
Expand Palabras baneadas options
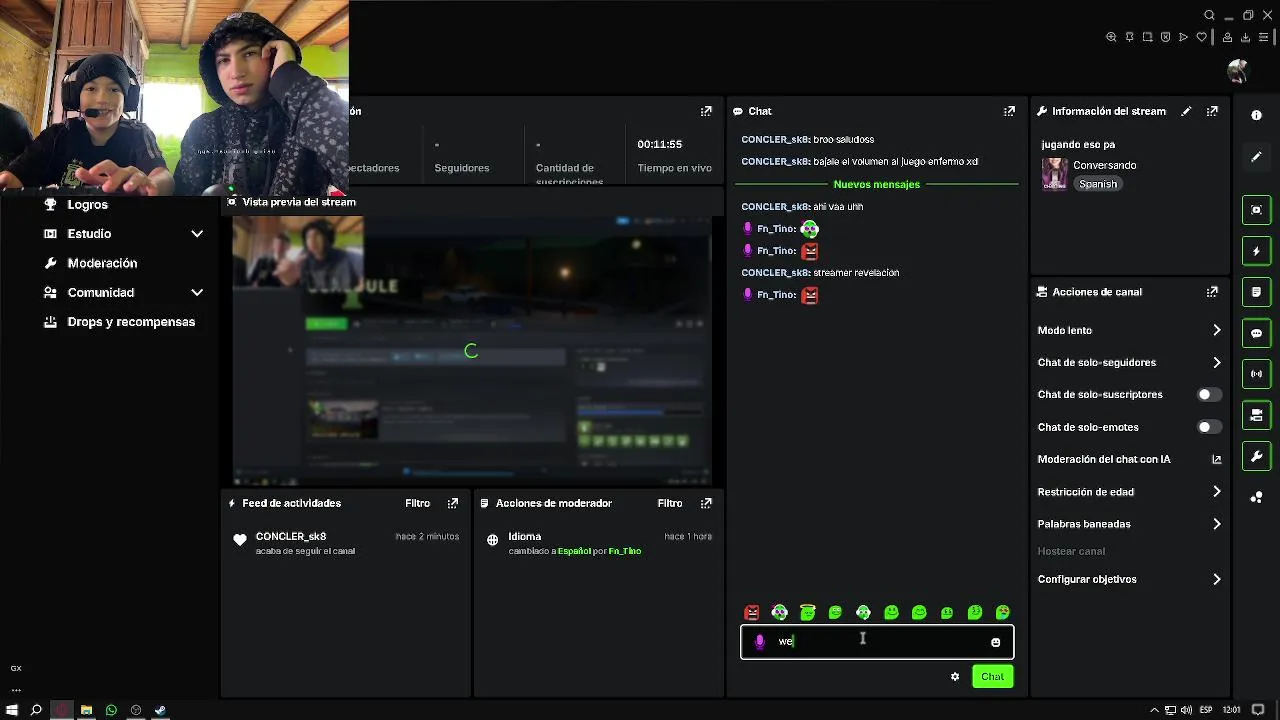[x=1129, y=524]
